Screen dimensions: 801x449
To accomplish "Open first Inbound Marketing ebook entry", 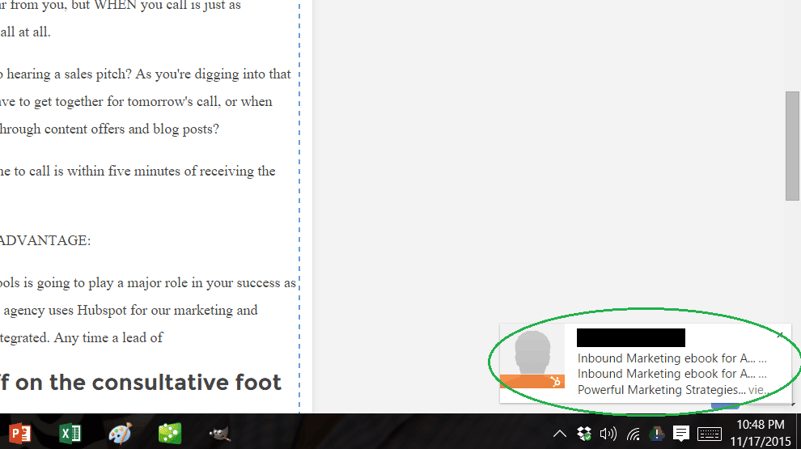I will 666,358.
